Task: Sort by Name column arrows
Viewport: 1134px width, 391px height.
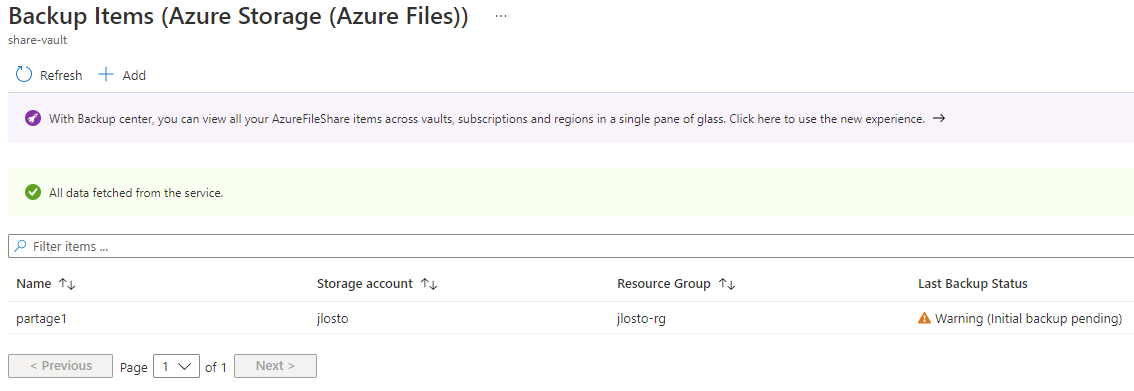Action: pyautogui.click(x=67, y=284)
